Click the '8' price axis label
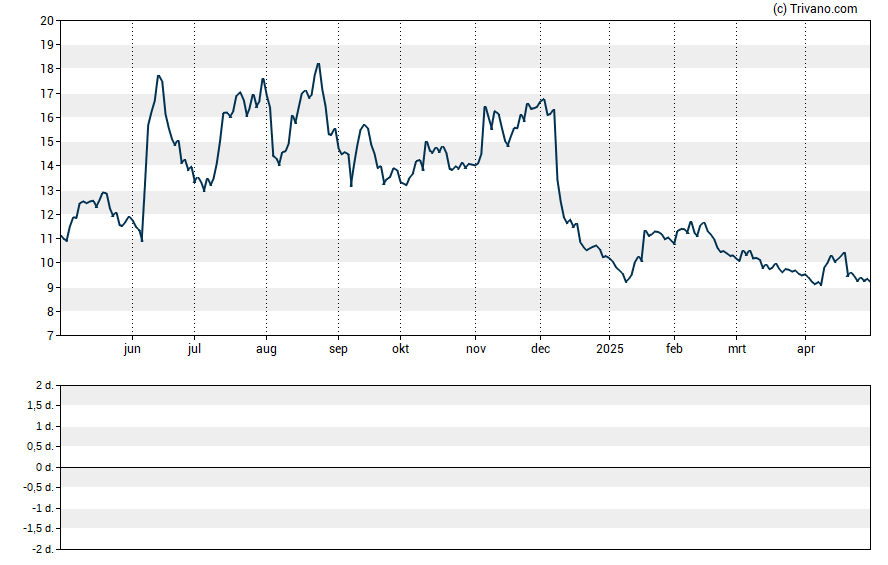Screen dimensions: 888x565 pyautogui.click(x=50, y=312)
